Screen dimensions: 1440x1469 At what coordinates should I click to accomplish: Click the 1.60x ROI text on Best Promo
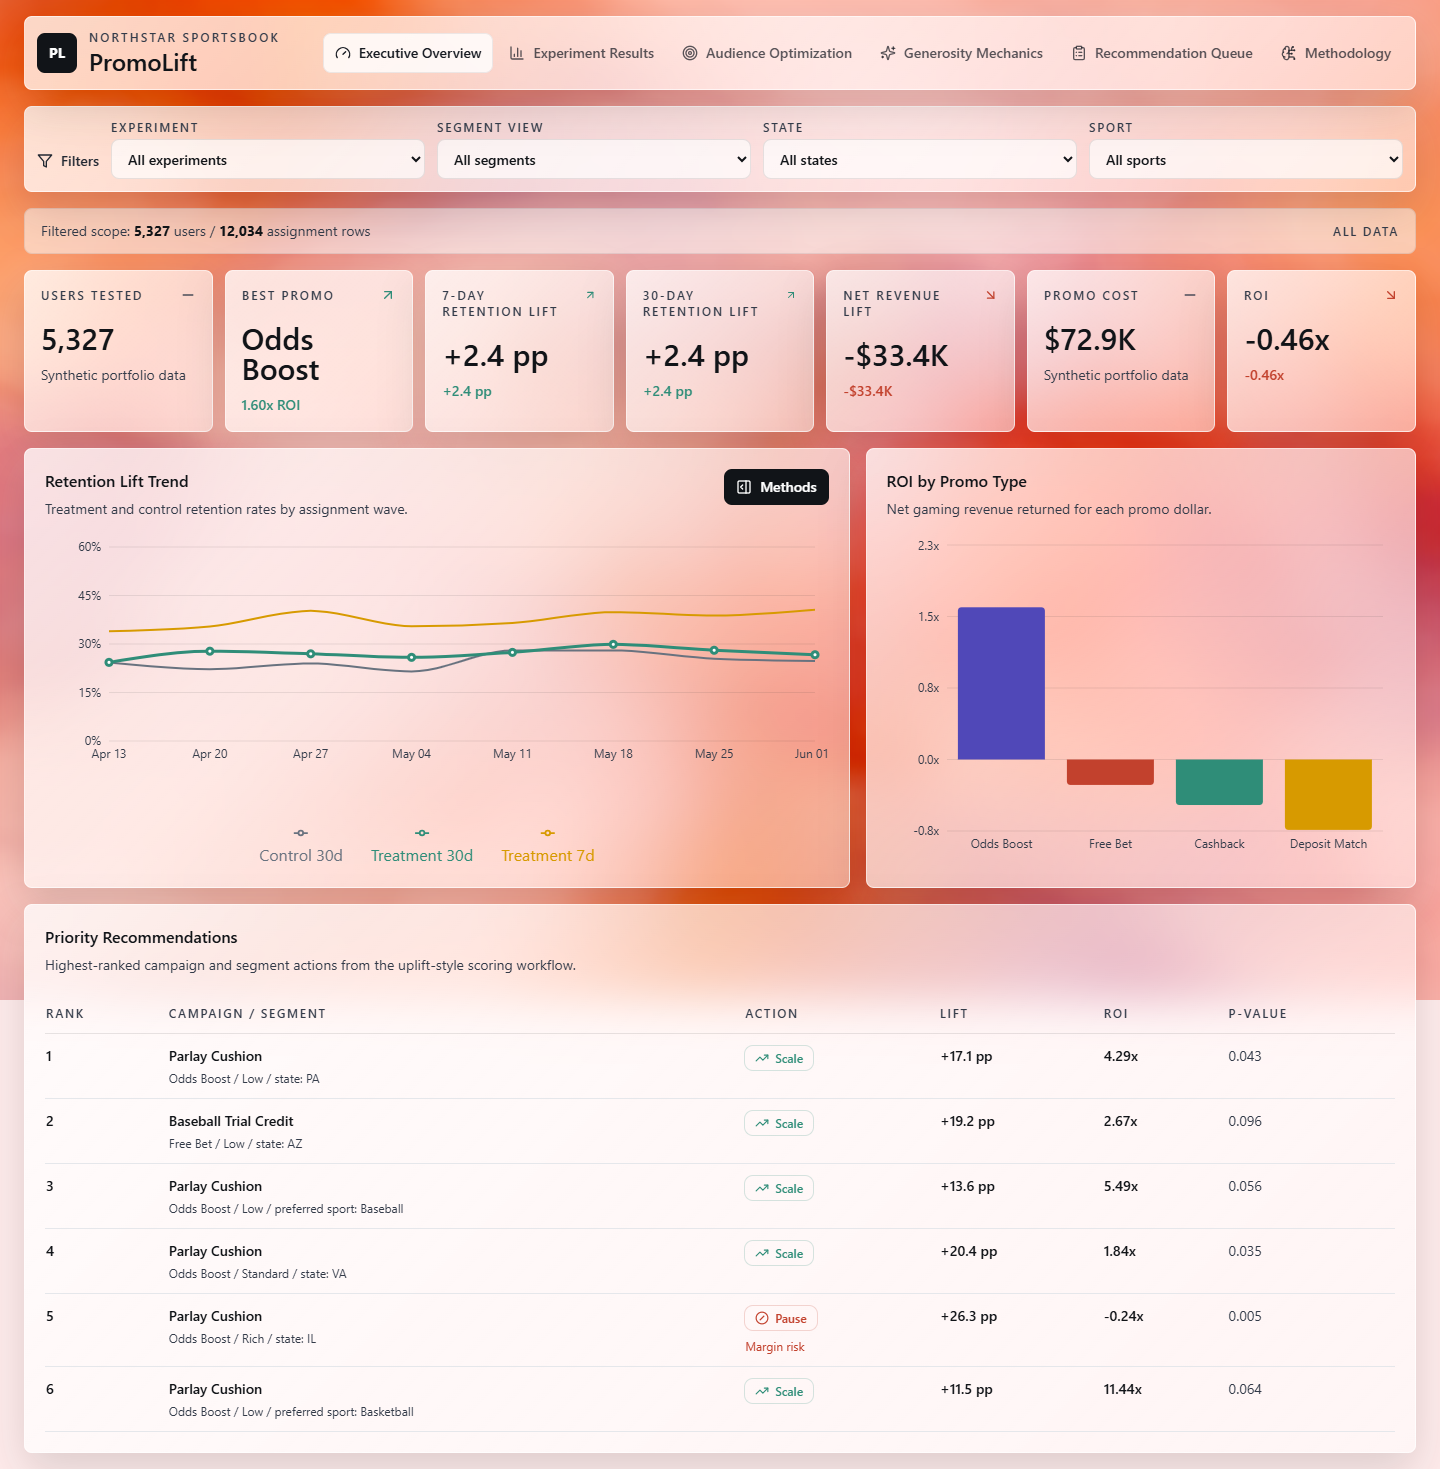point(271,405)
